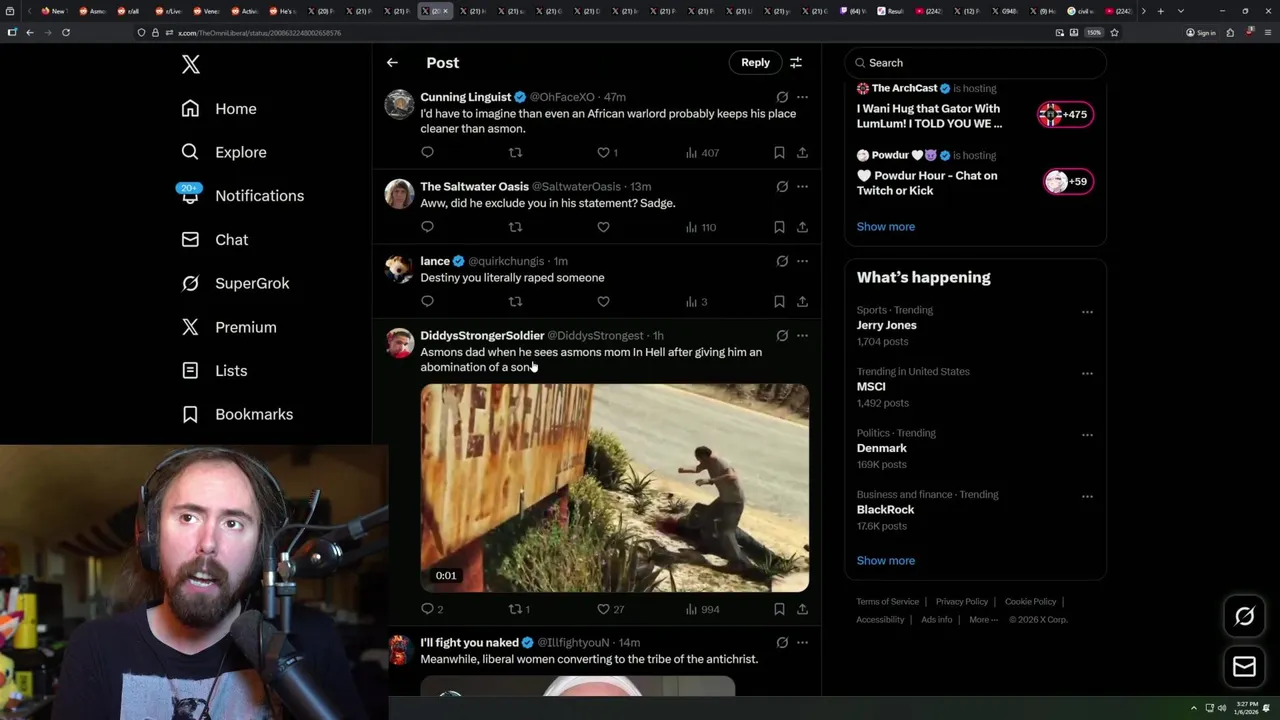Open Cunning Linguist's profile name
The width and height of the screenshot is (1280, 720).
466,97
